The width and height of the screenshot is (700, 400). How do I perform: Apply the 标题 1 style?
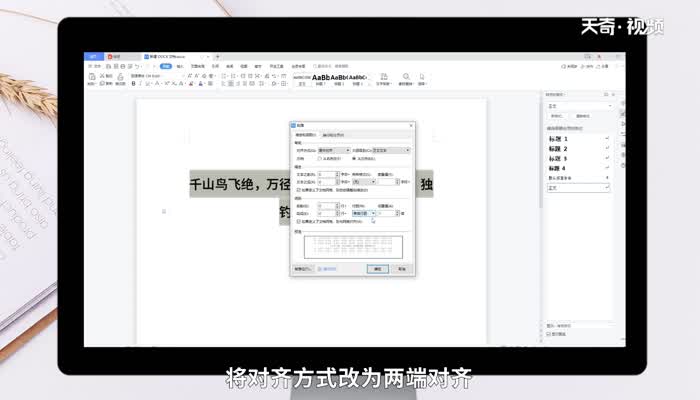pyautogui.click(x=578, y=139)
